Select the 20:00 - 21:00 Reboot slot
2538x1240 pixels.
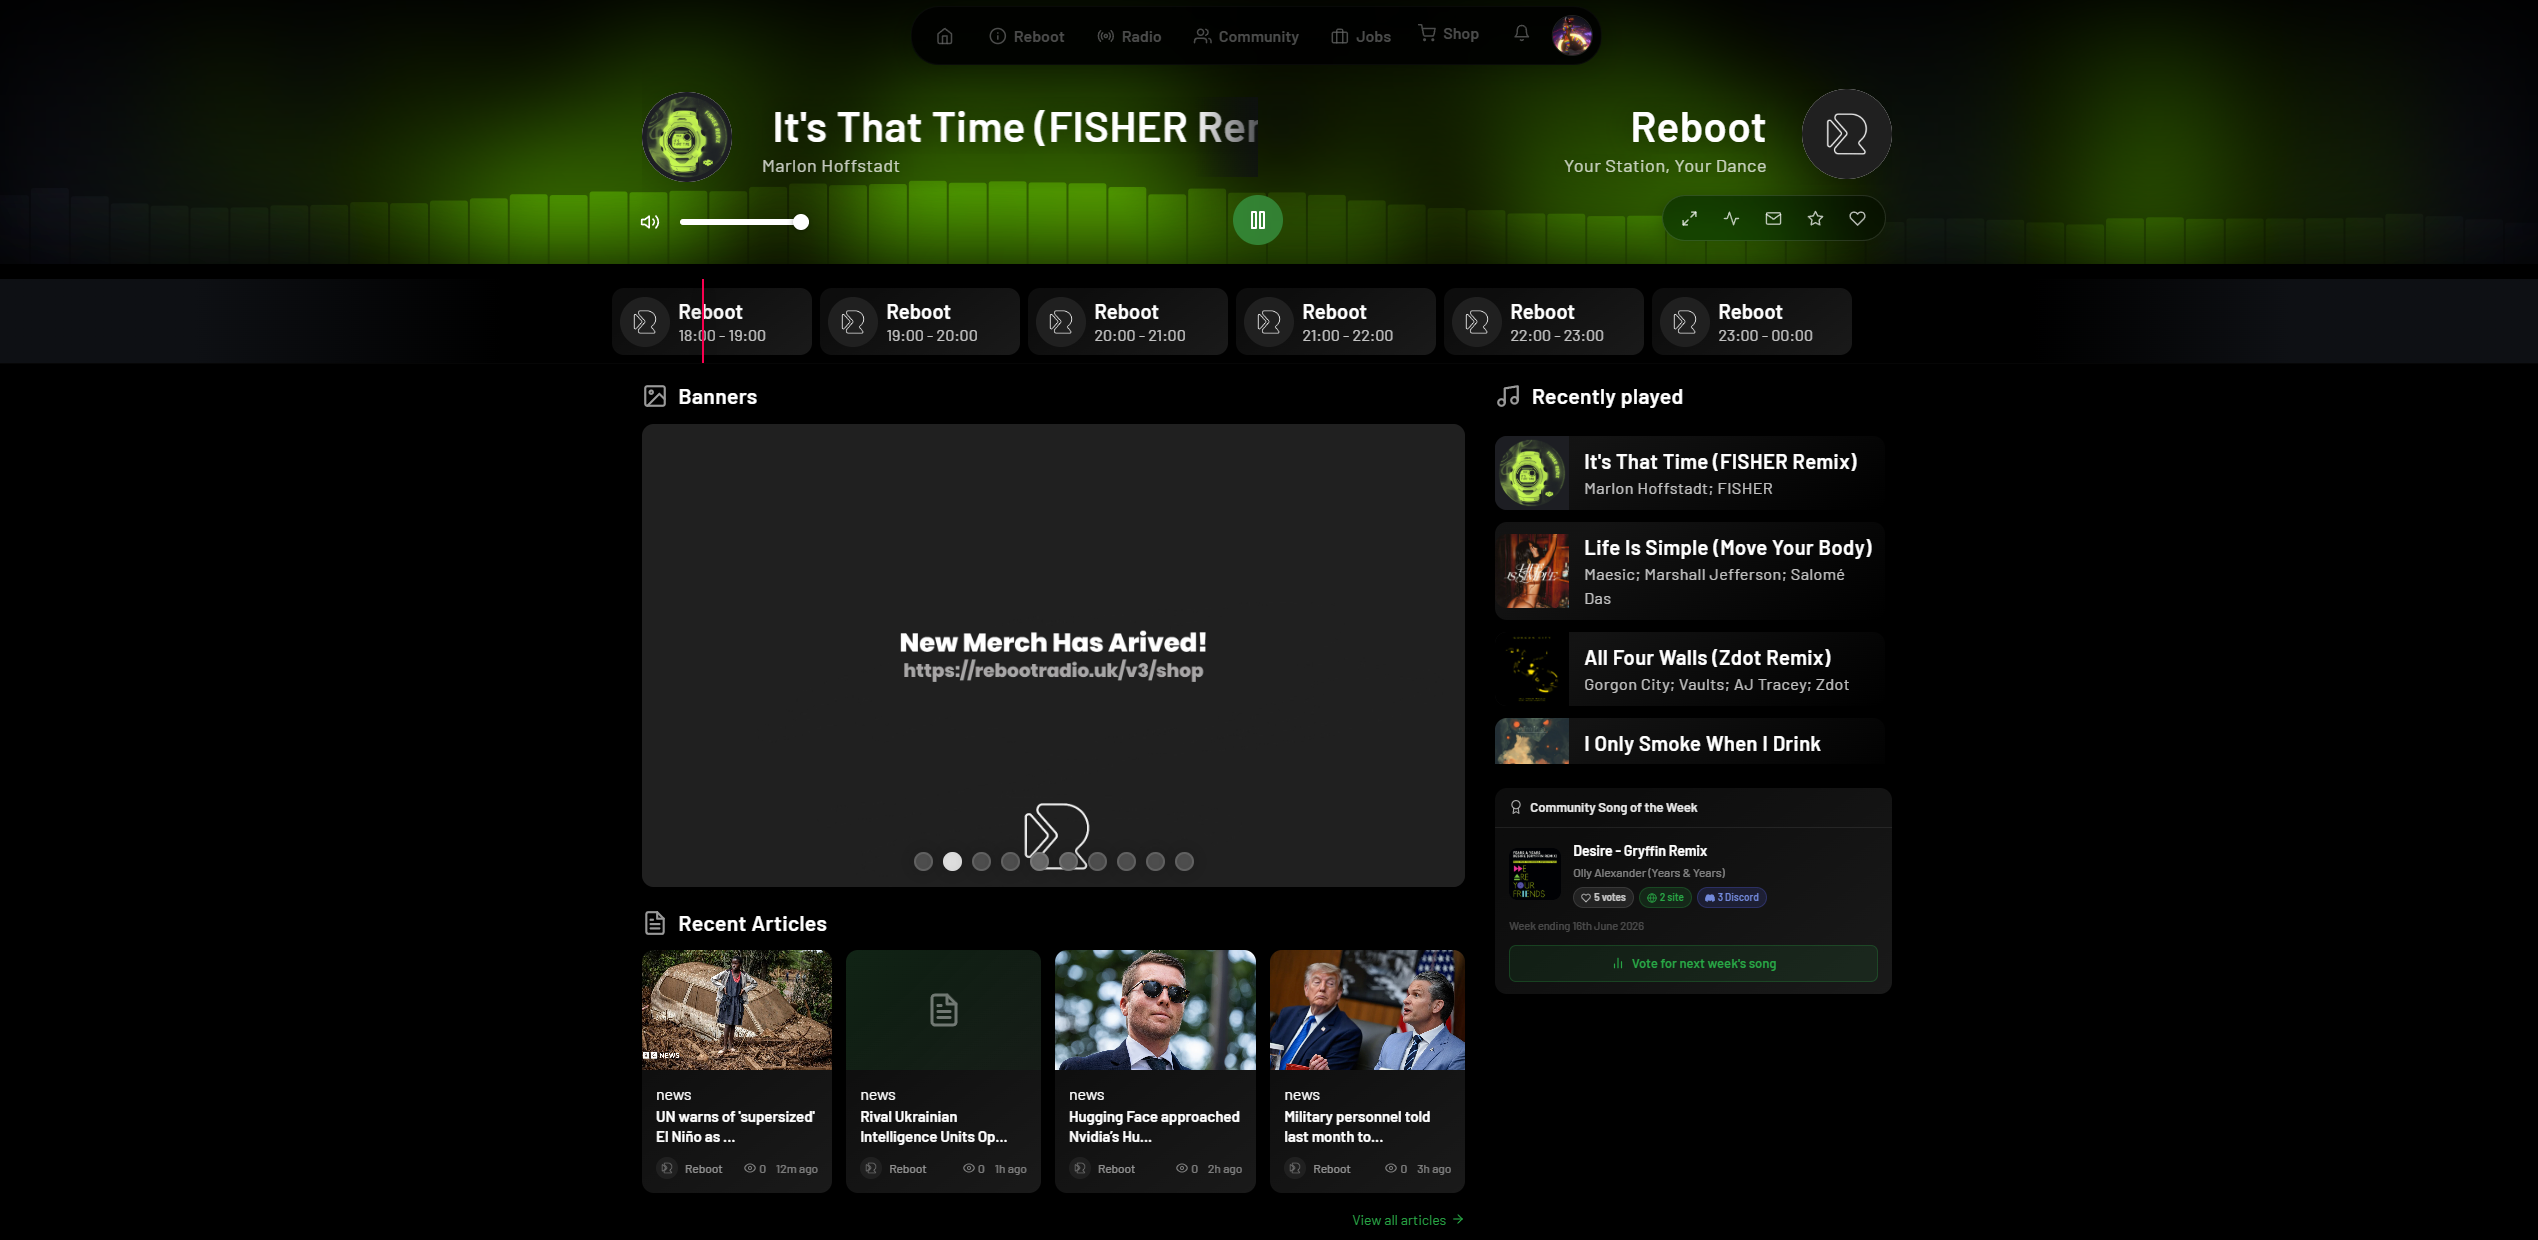[x=1128, y=322]
